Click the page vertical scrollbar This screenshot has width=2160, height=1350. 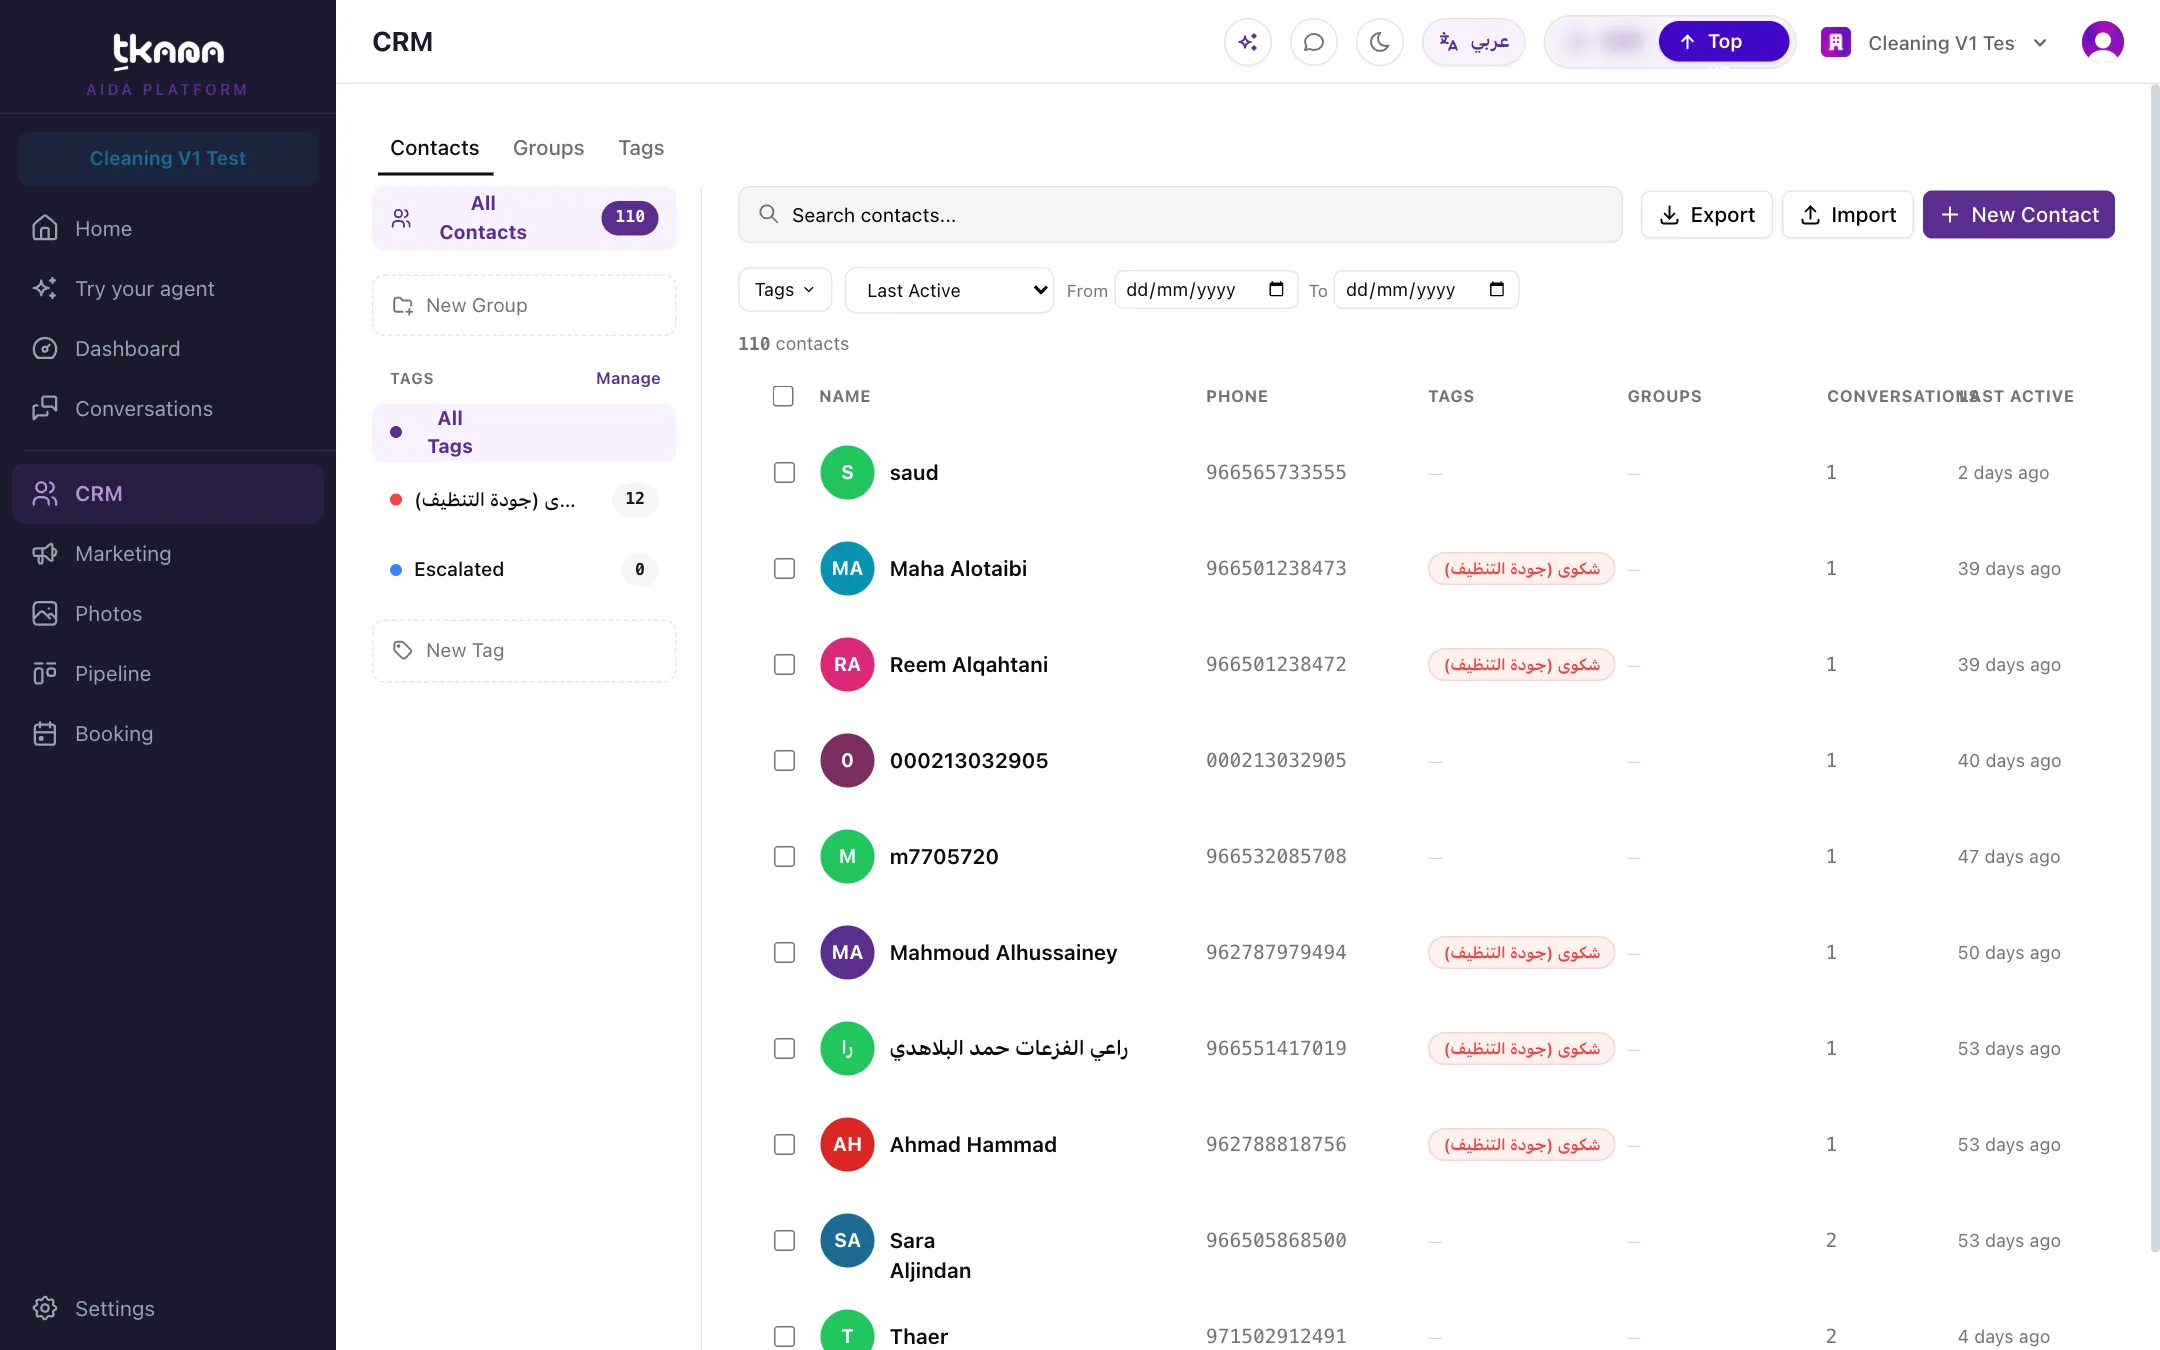click(2154, 668)
